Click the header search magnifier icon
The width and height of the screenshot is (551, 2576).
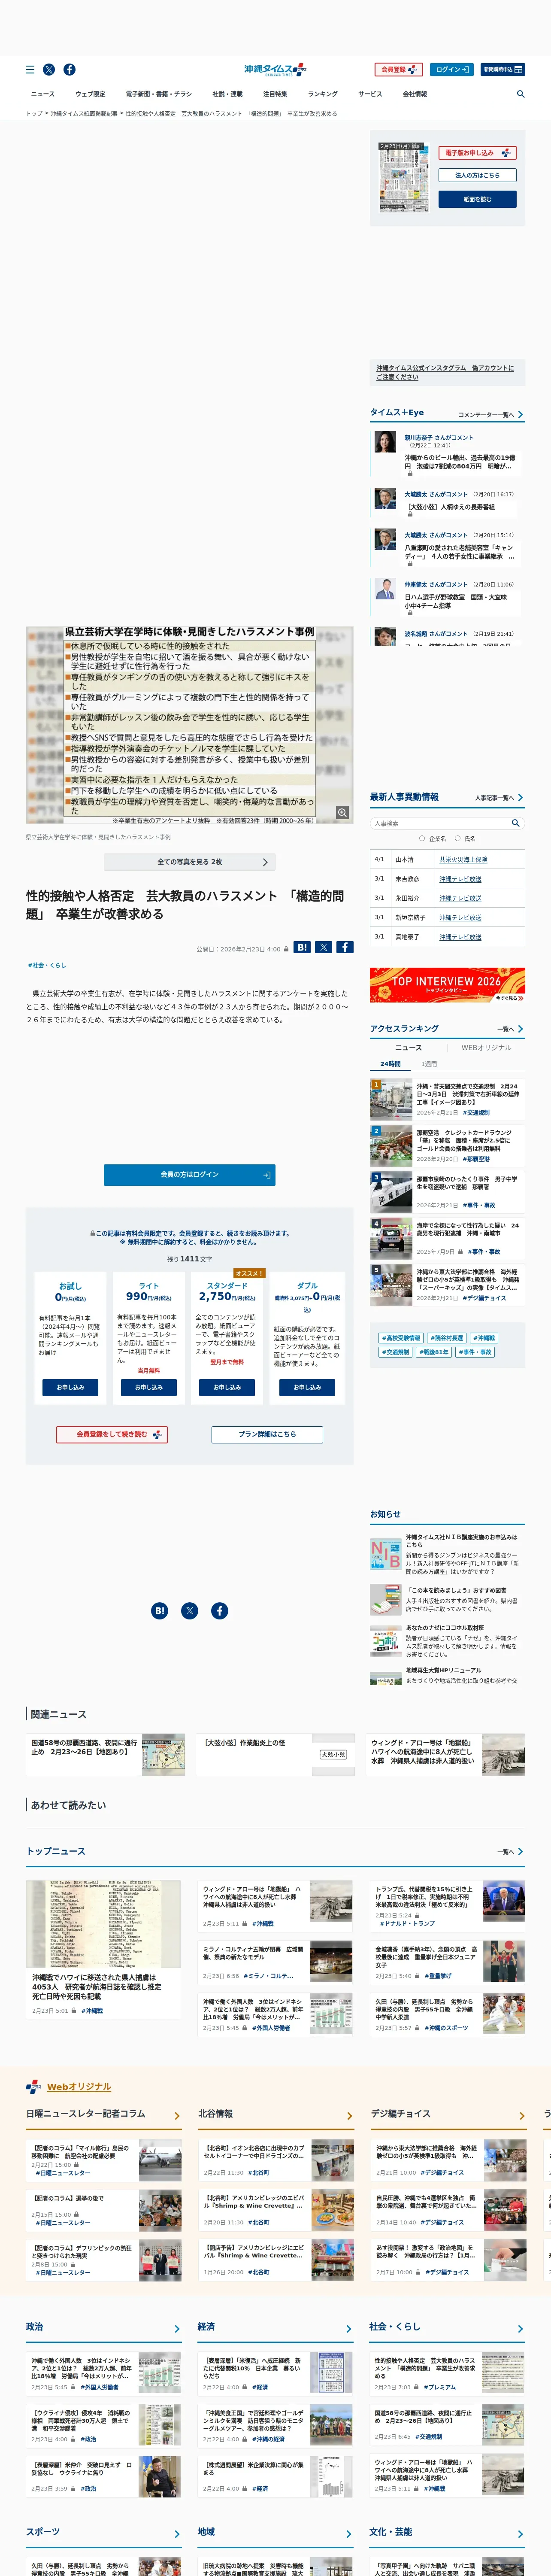[520, 94]
